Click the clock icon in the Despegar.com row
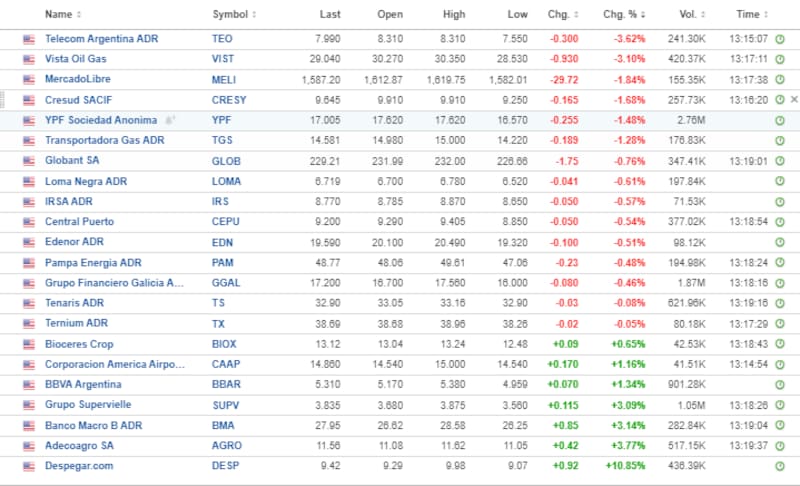The image size is (800, 486). click(780, 467)
